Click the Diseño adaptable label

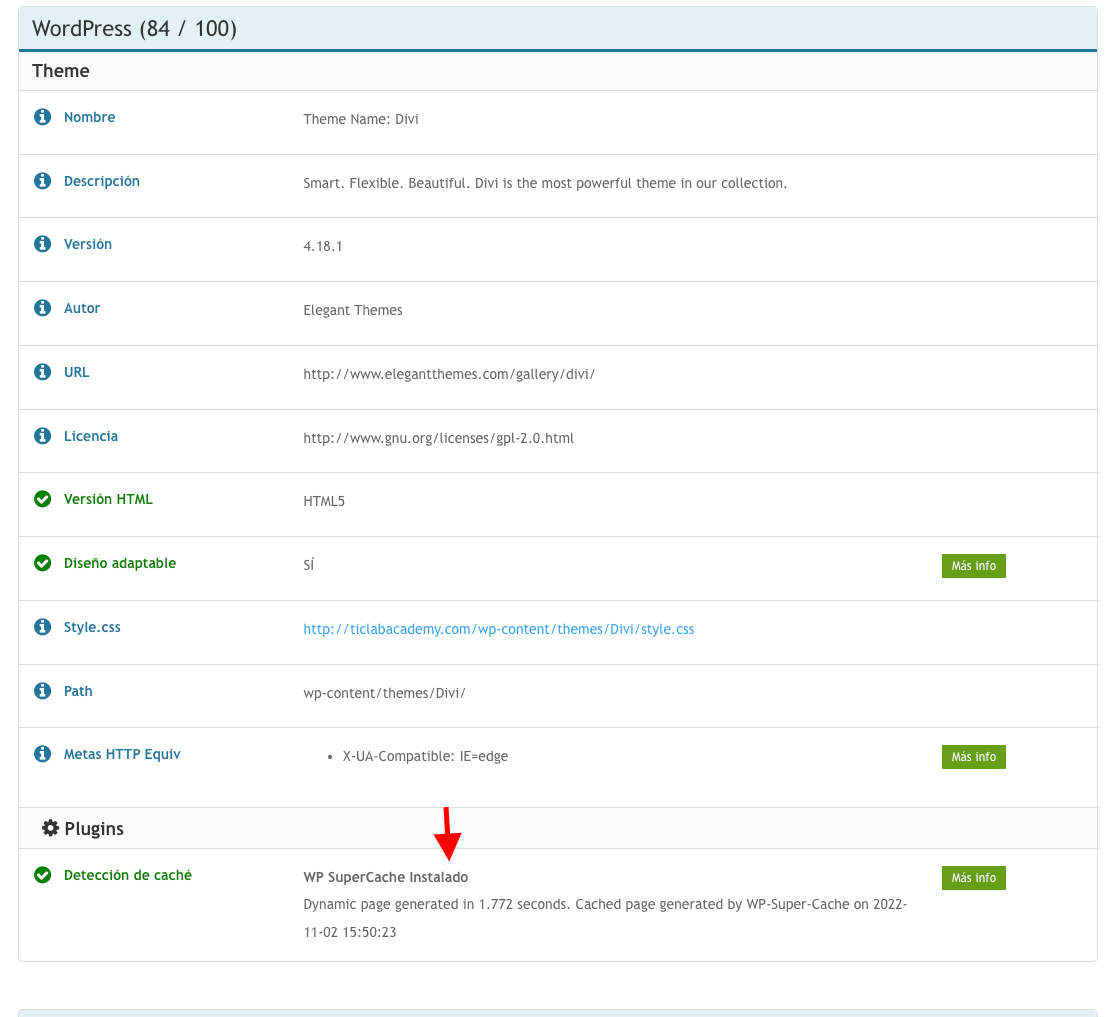120,563
